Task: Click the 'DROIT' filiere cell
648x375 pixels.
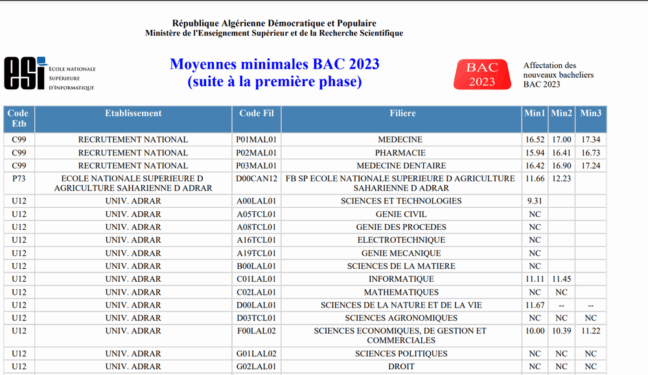Action: 401,367
